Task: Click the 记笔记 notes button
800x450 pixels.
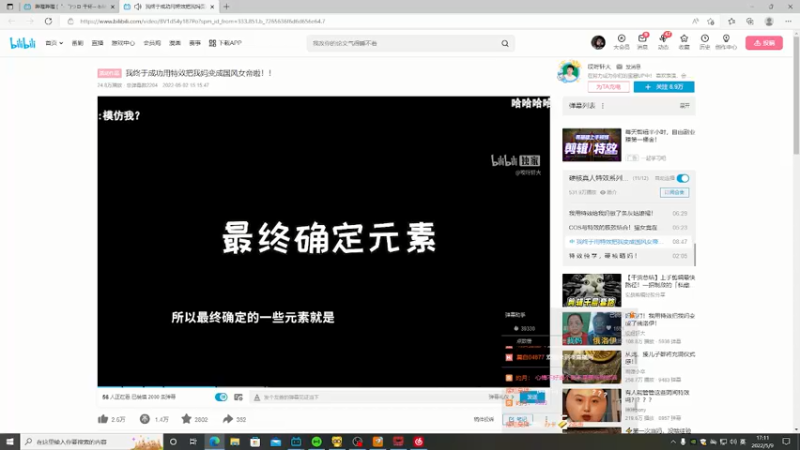Action: [518, 419]
